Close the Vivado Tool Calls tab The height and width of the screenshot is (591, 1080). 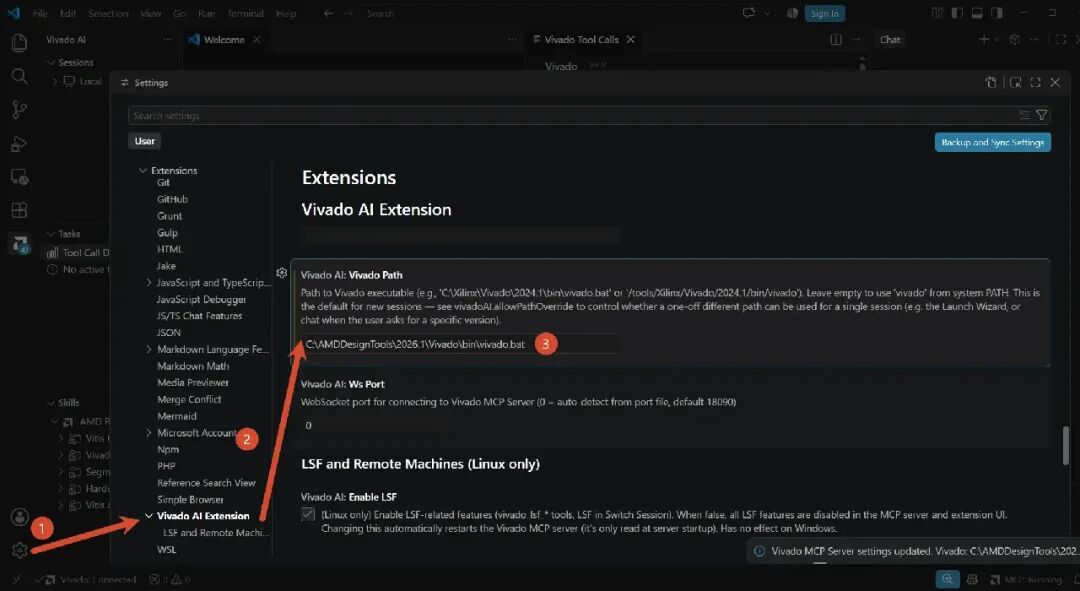(x=630, y=40)
